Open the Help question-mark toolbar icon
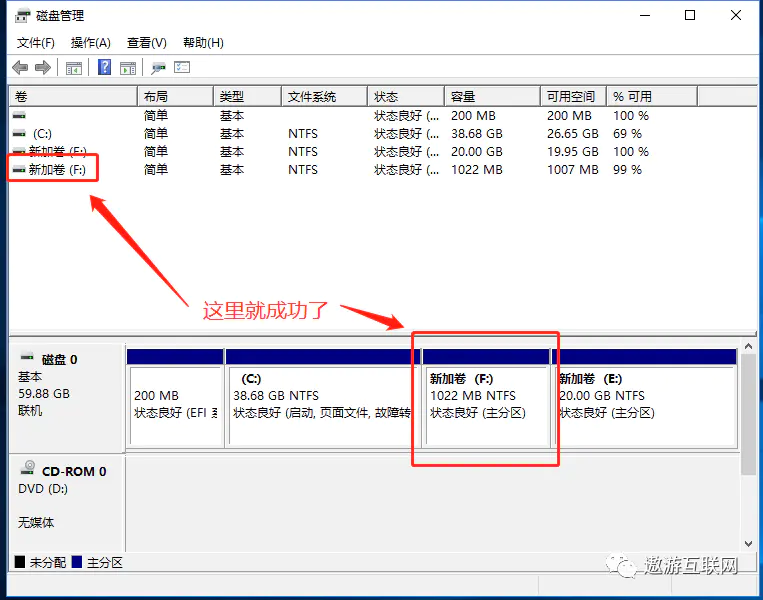763x600 pixels. coord(104,67)
